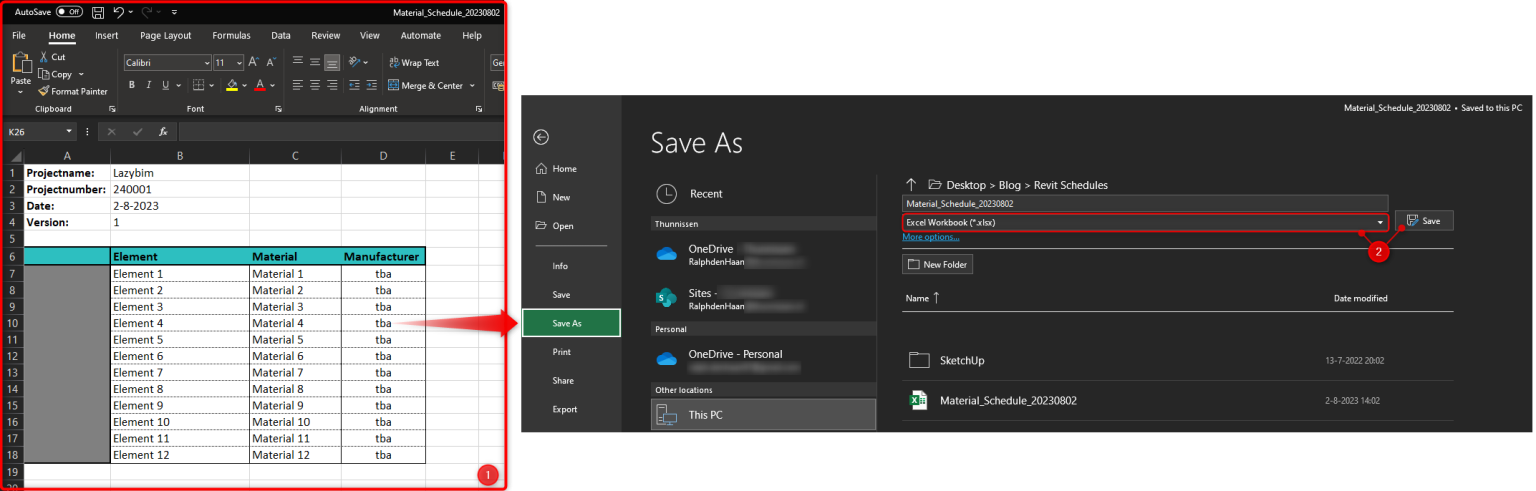Click the Undo arrow icon
Screen dimensions: 1536x491
coord(118,12)
